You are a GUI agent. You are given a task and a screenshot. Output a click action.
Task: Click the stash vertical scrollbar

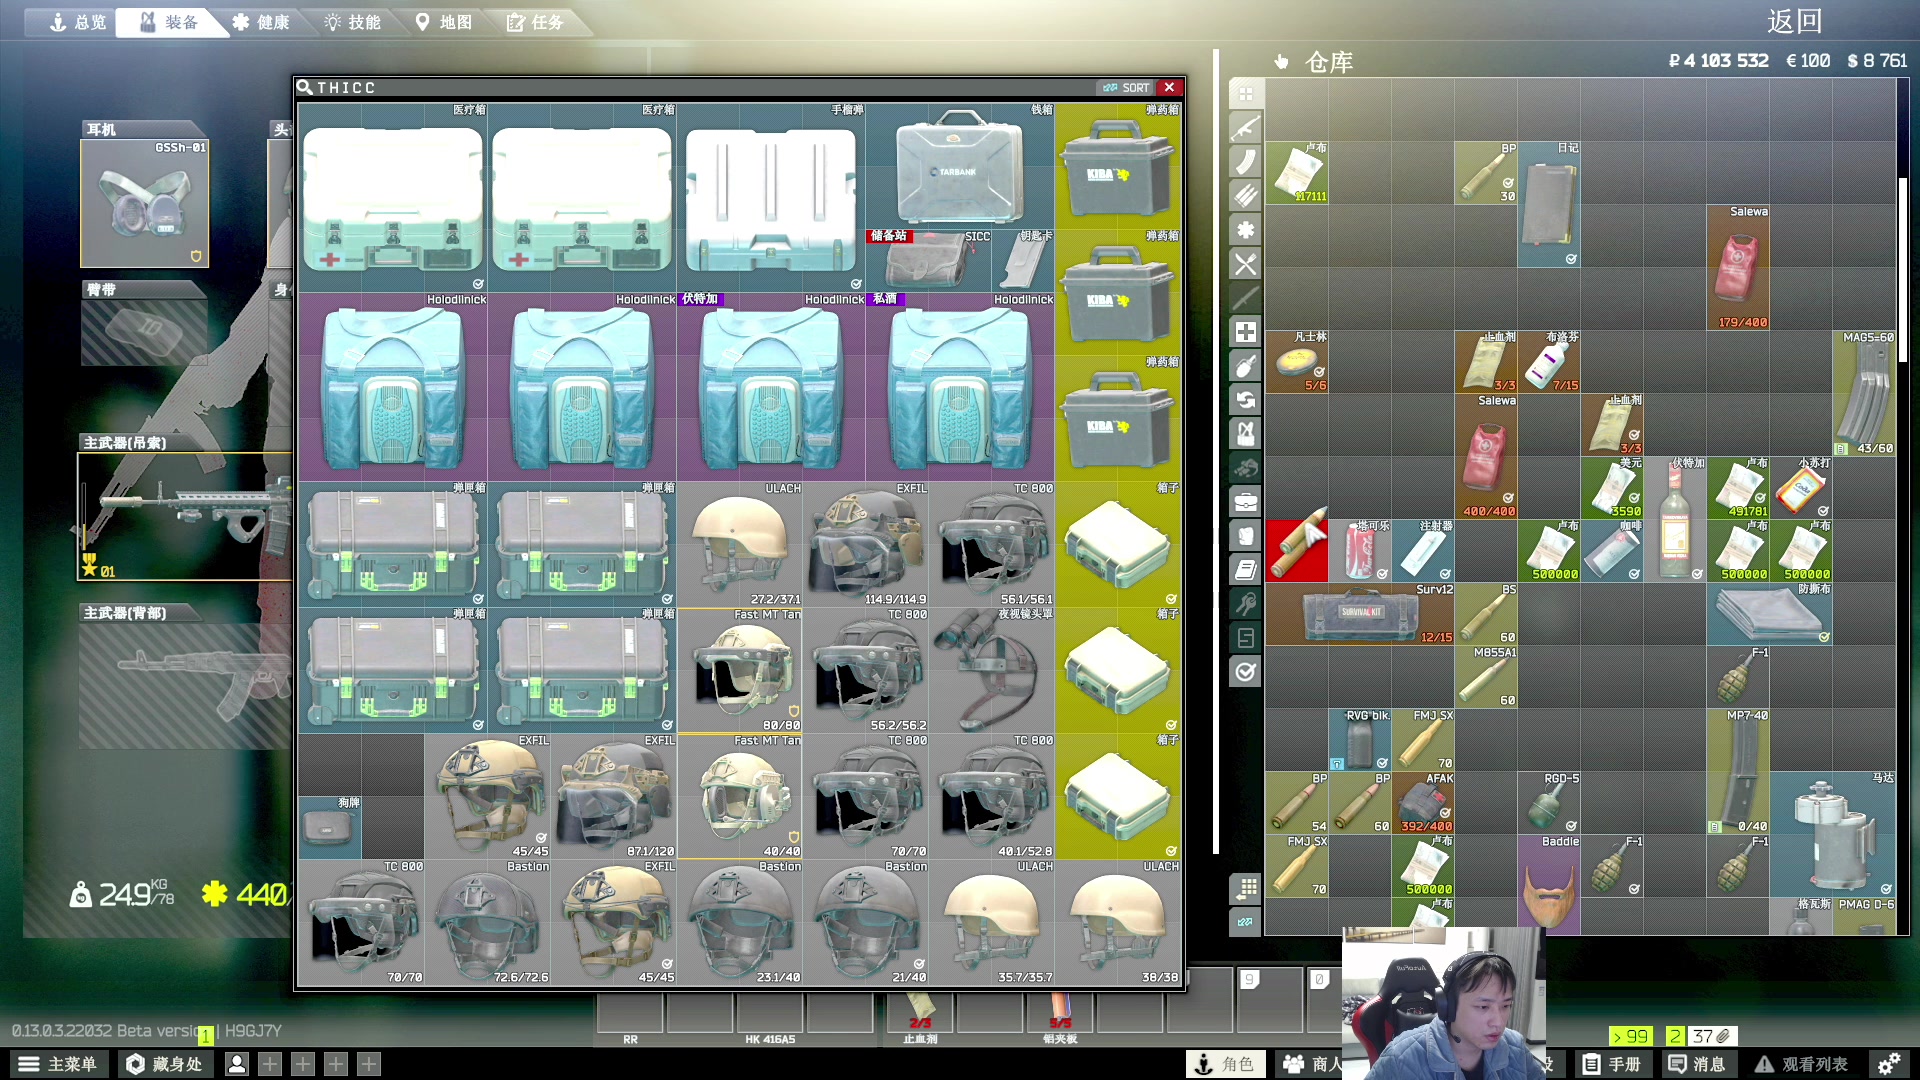[1903, 270]
